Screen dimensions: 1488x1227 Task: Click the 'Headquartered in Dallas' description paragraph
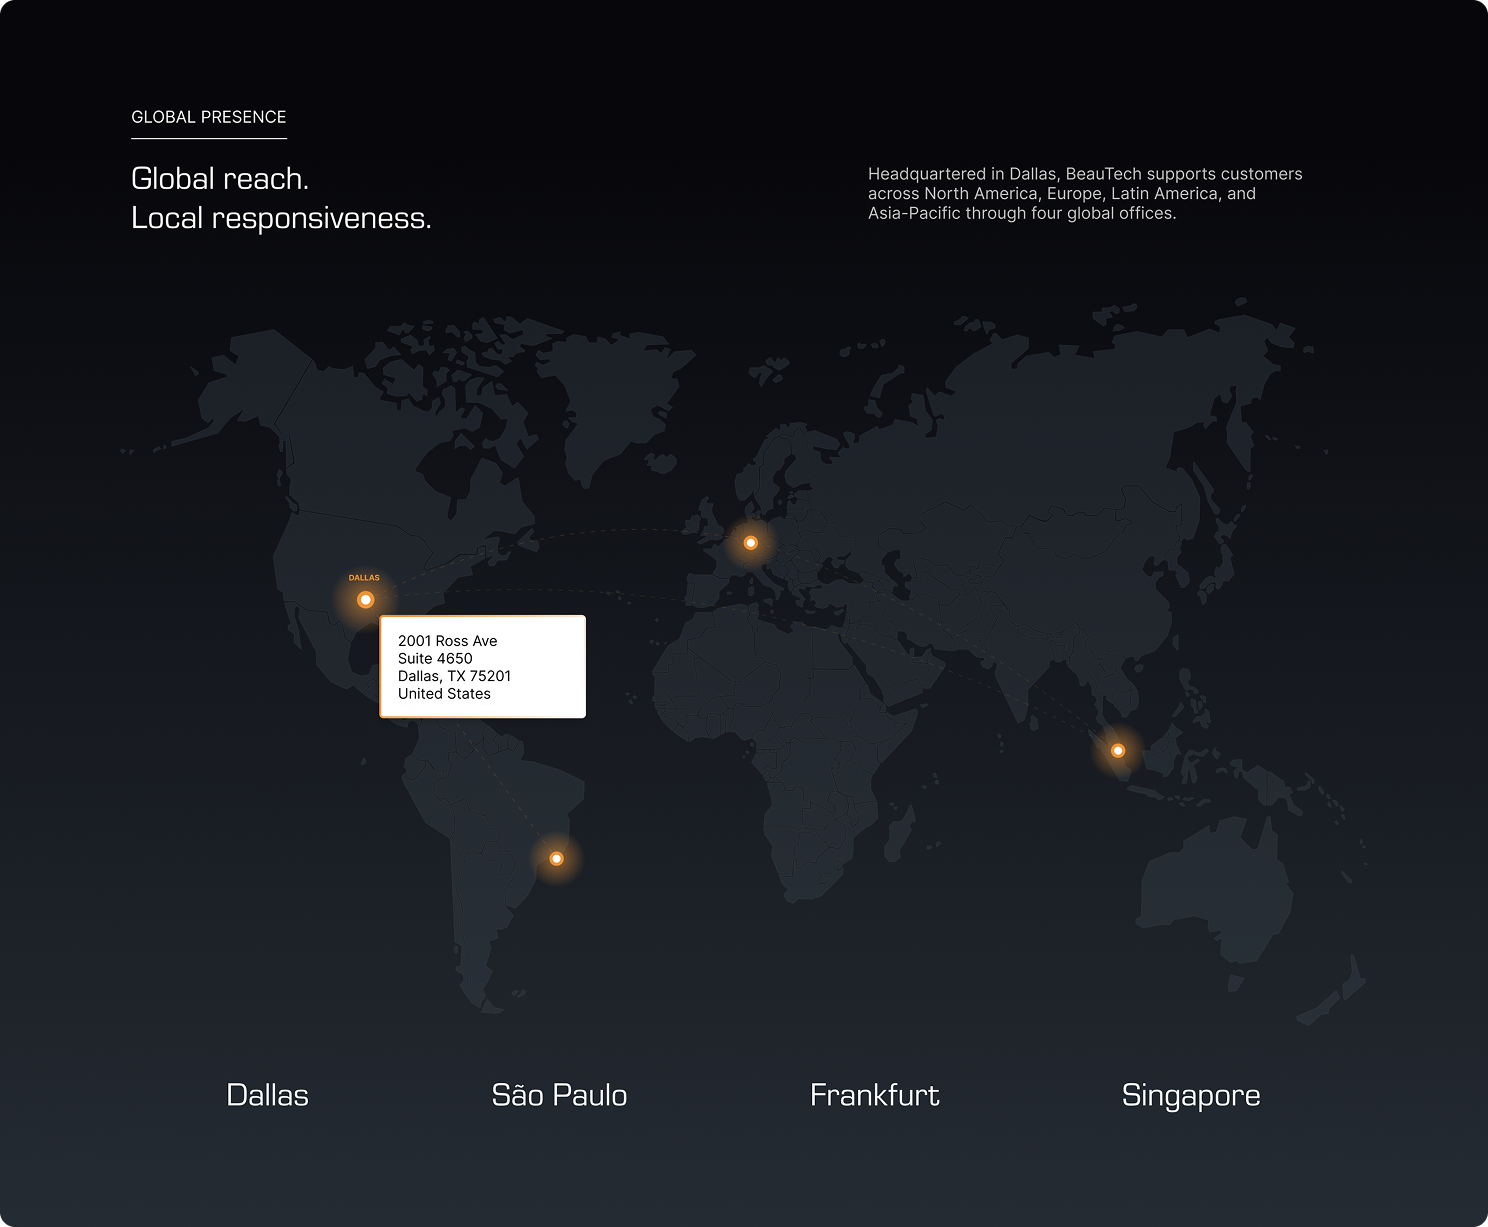pyautogui.click(x=1085, y=194)
